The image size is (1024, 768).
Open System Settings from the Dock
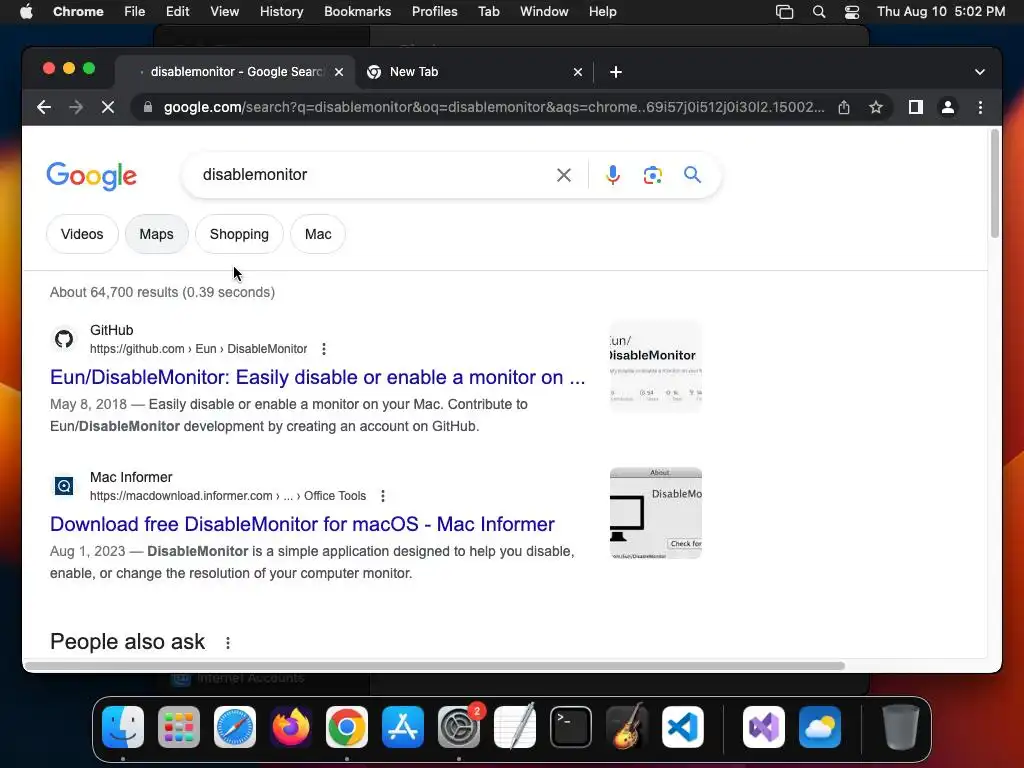[x=459, y=727]
